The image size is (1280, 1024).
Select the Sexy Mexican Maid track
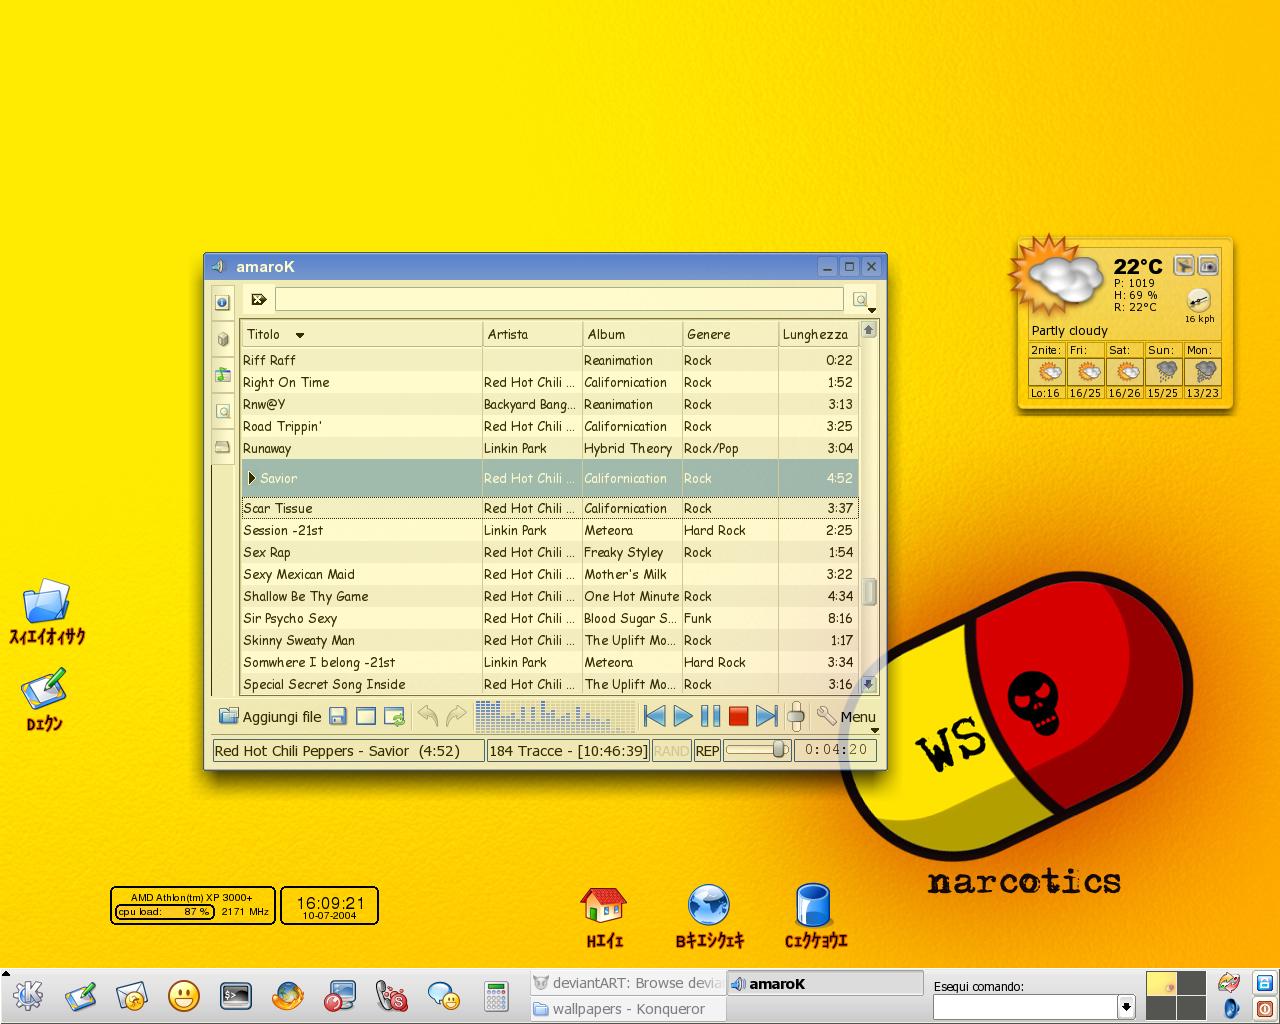(549, 574)
